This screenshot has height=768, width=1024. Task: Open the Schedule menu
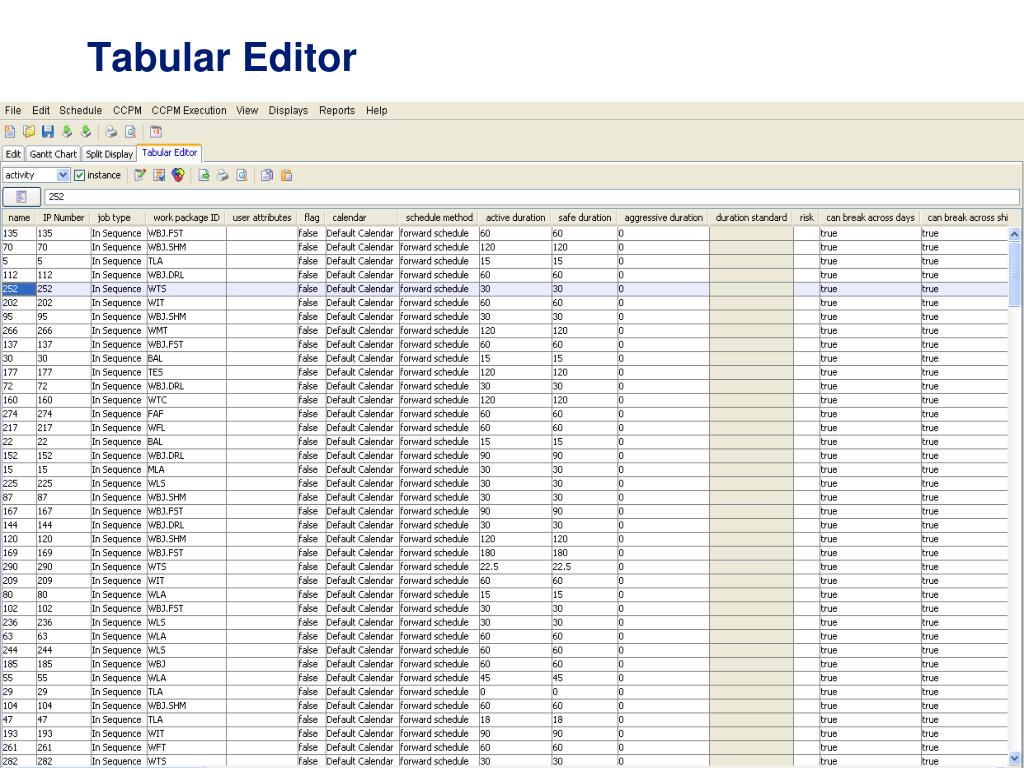point(80,110)
